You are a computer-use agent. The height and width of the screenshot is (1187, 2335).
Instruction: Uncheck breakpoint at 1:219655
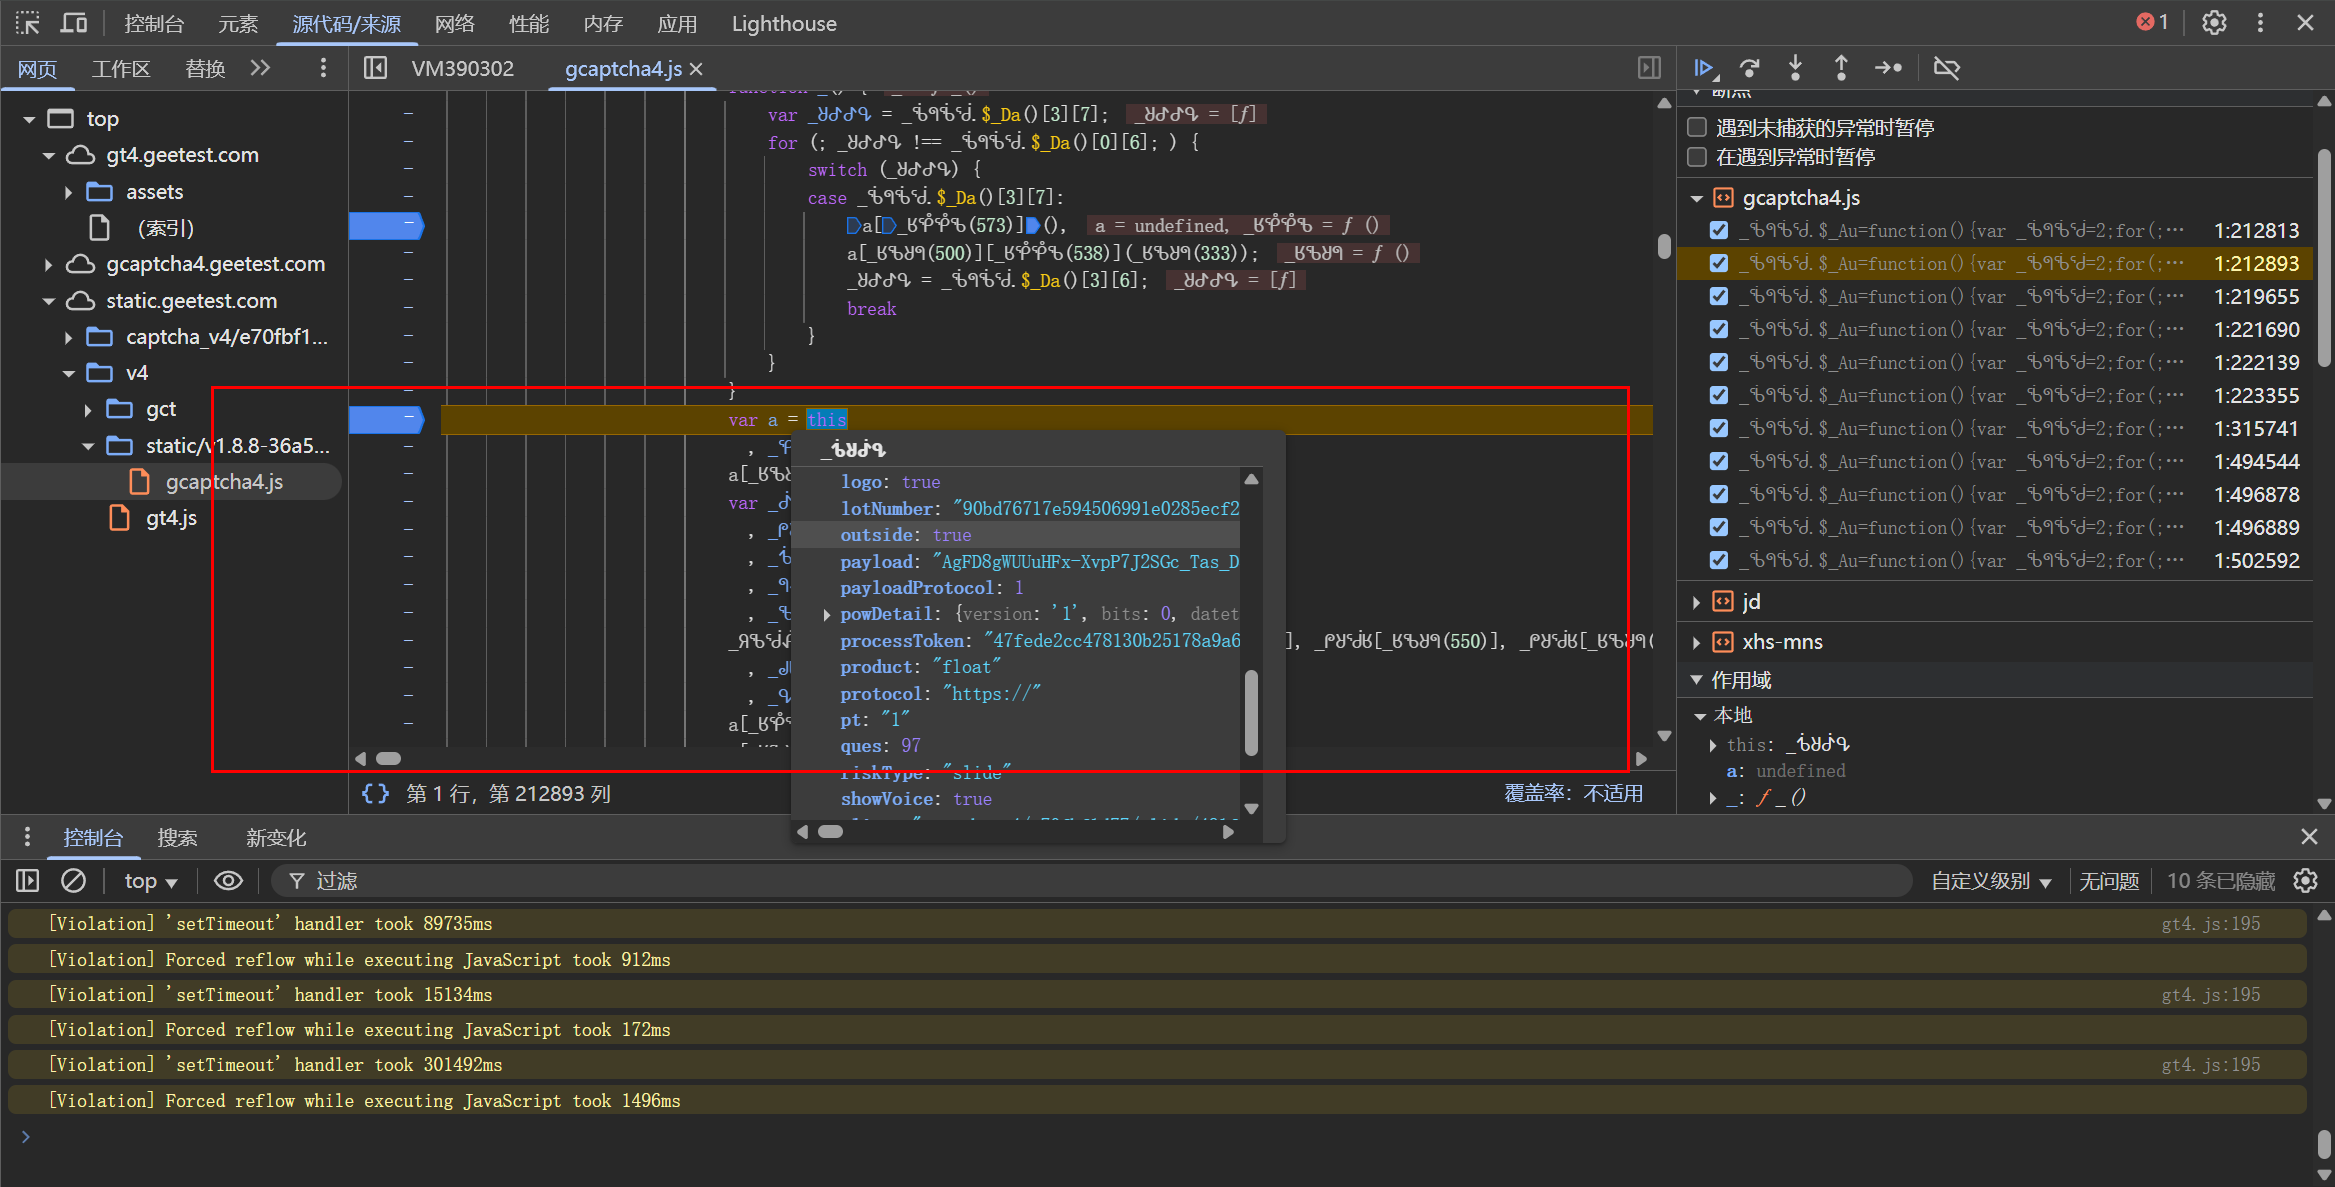[1719, 296]
